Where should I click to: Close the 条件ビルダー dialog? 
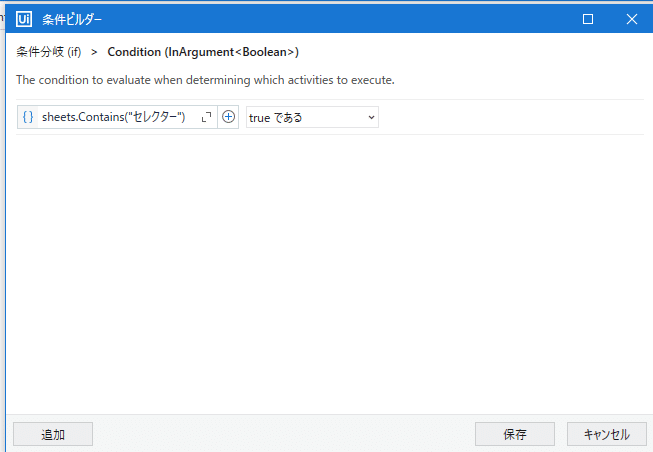pyautogui.click(x=632, y=19)
